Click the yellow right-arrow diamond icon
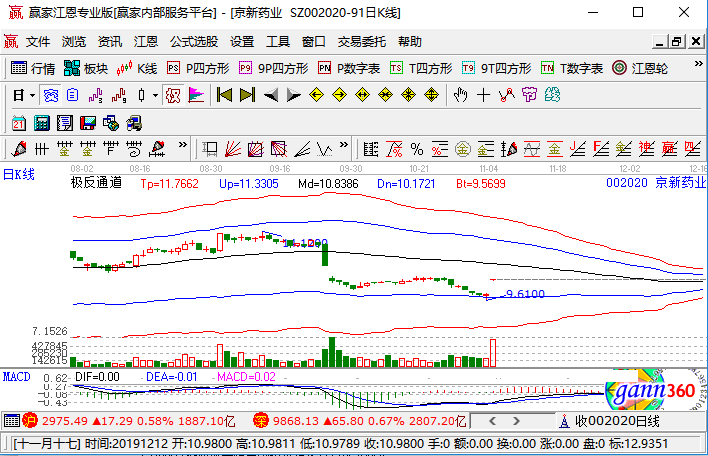 tap(339, 95)
